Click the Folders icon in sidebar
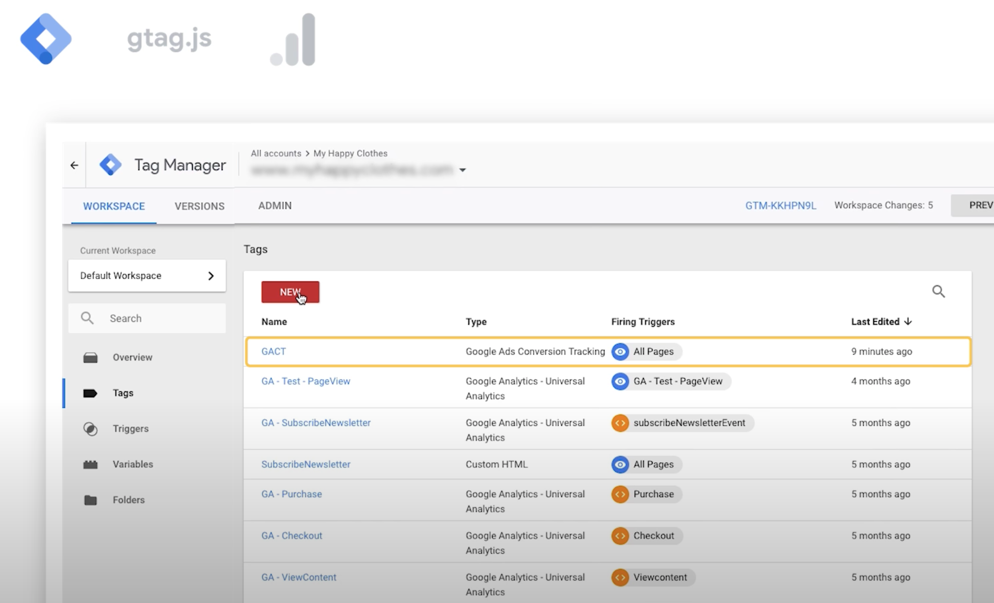Screen dimensions: 994x603 91,500
